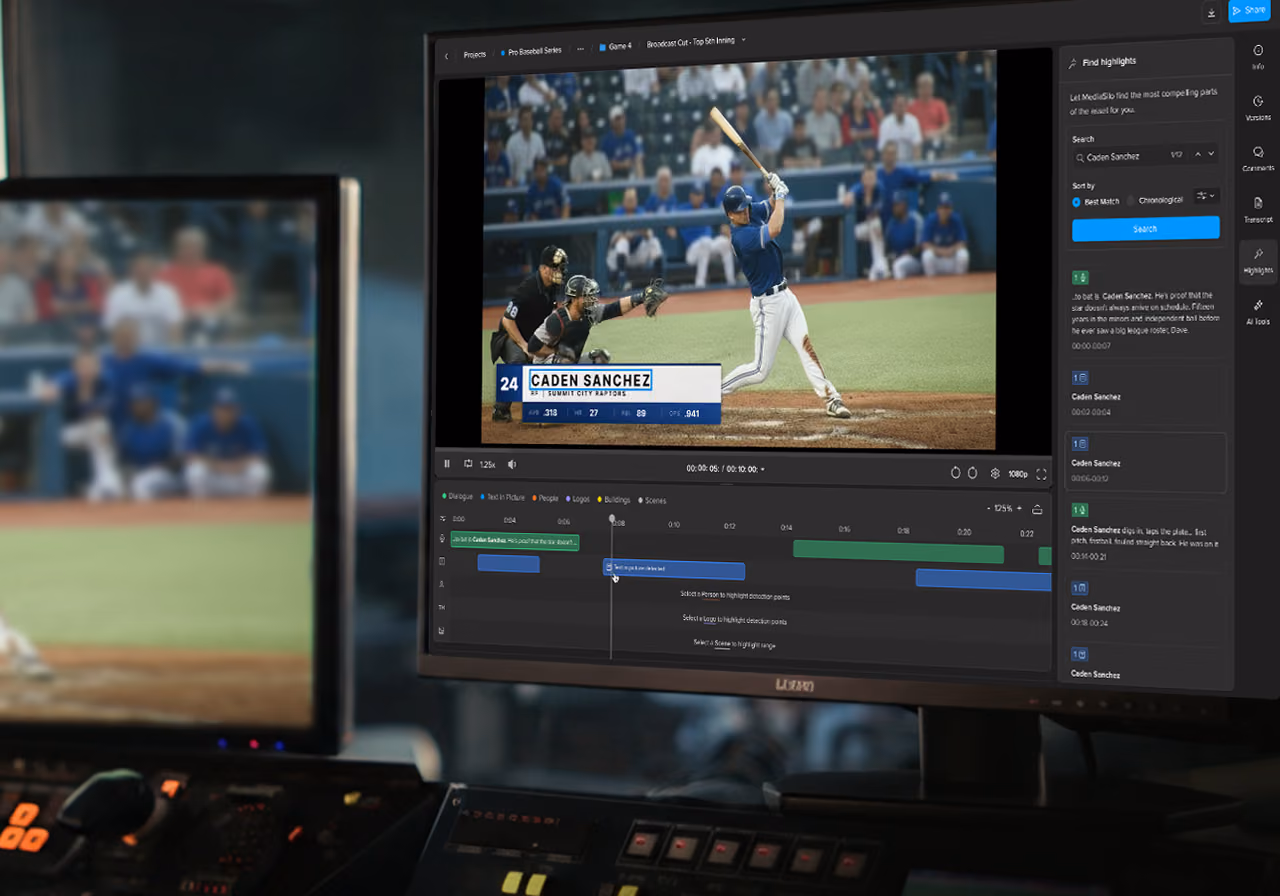The image size is (1280, 896).
Task: Expand the breadcrumb ellipsis menu
Action: [580, 48]
